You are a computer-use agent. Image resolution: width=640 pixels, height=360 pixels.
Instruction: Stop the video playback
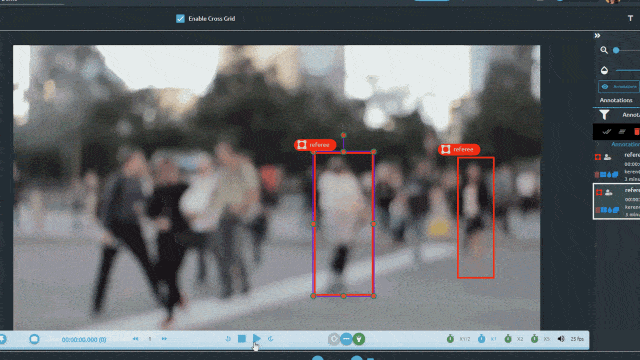pos(242,339)
